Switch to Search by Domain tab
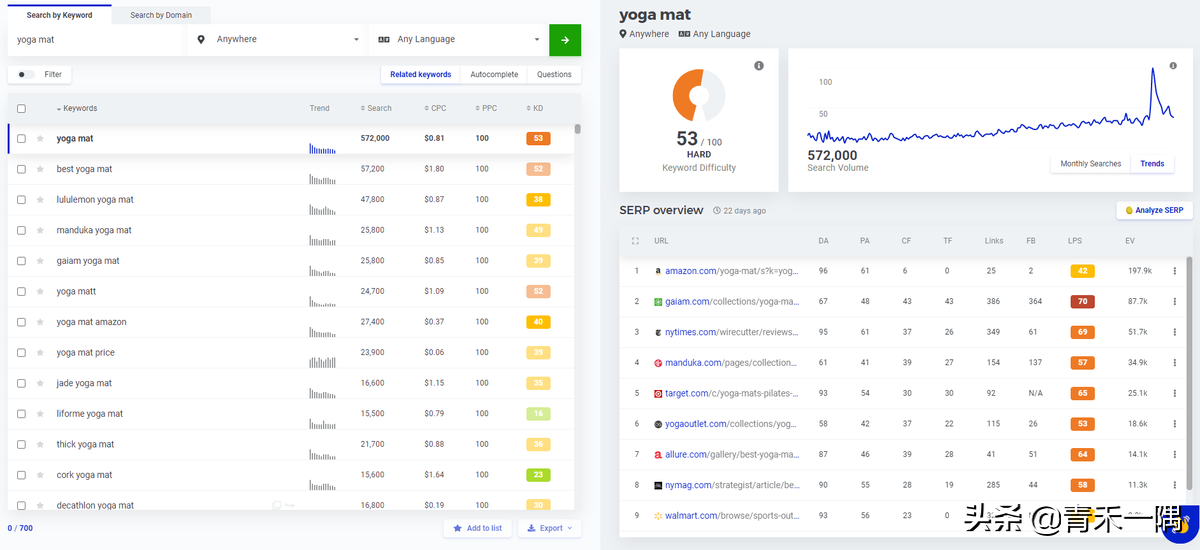 (161, 15)
